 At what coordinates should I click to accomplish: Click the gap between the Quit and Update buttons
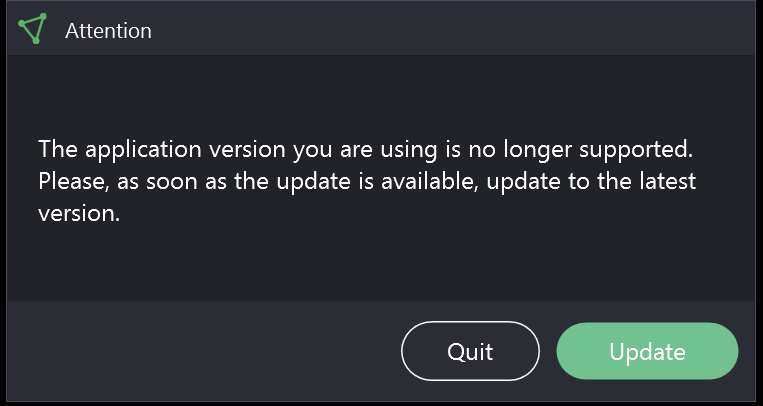548,351
